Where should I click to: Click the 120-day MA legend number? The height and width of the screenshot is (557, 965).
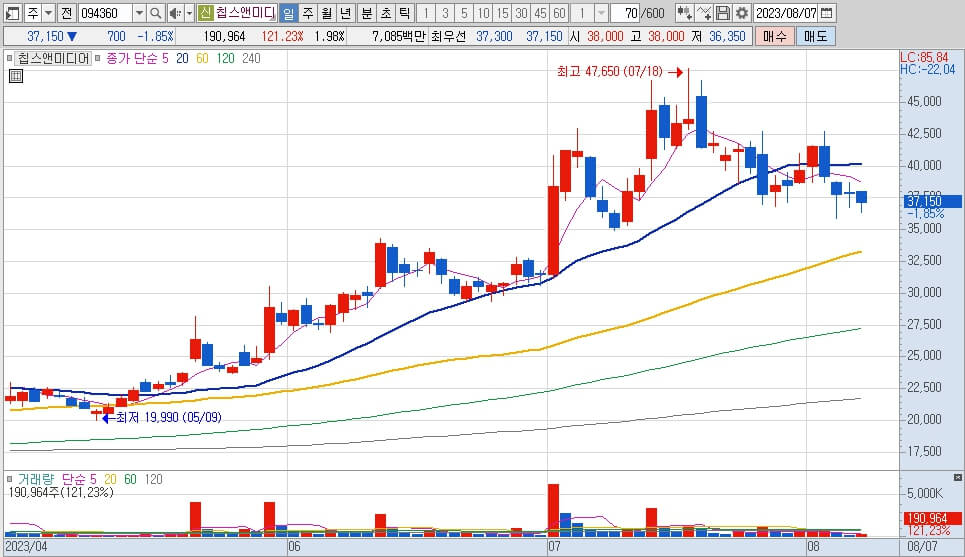click(x=225, y=58)
